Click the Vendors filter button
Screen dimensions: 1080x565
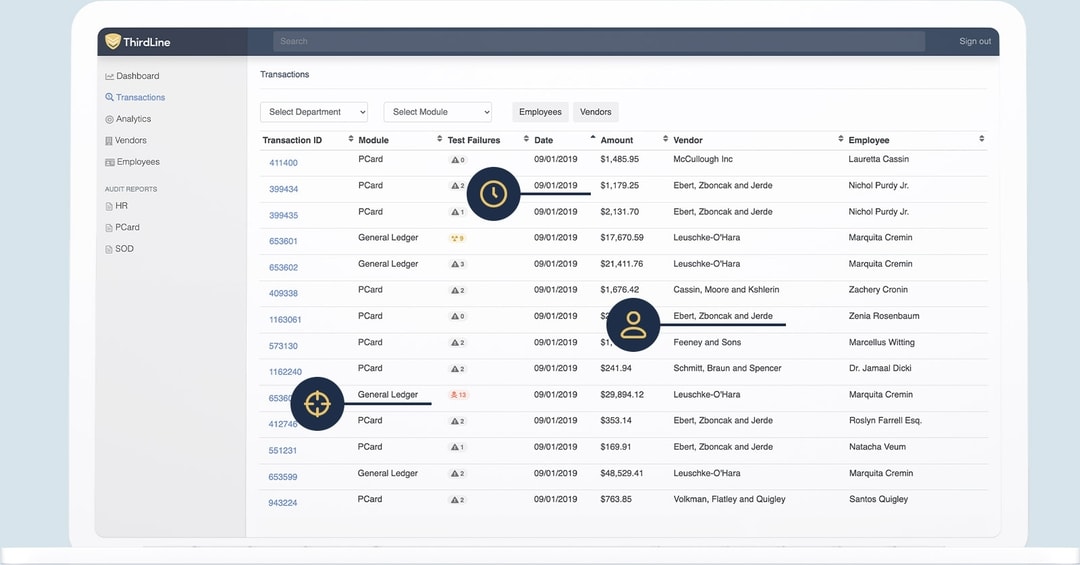click(x=596, y=112)
